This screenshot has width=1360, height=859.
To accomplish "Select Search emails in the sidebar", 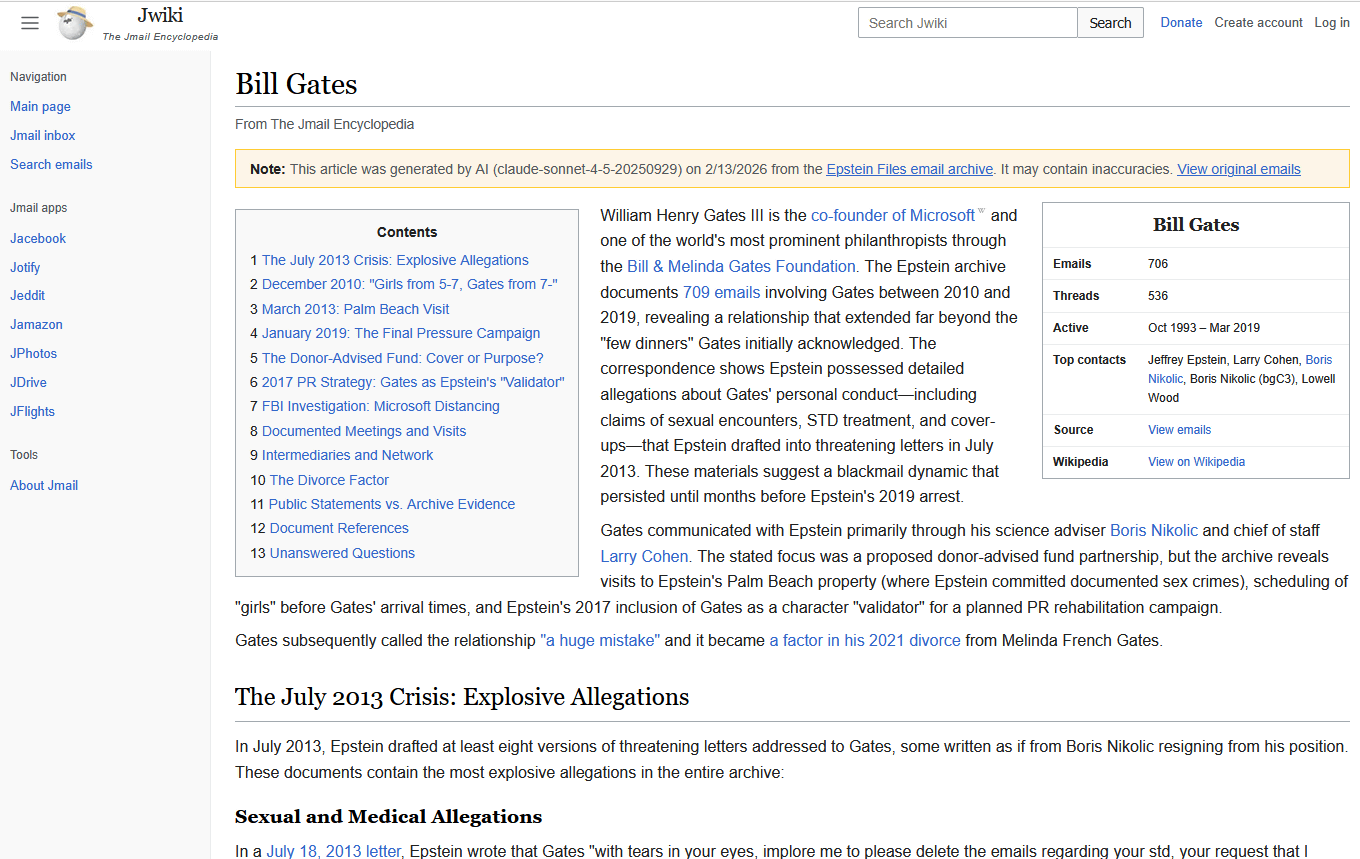I will [51, 165].
